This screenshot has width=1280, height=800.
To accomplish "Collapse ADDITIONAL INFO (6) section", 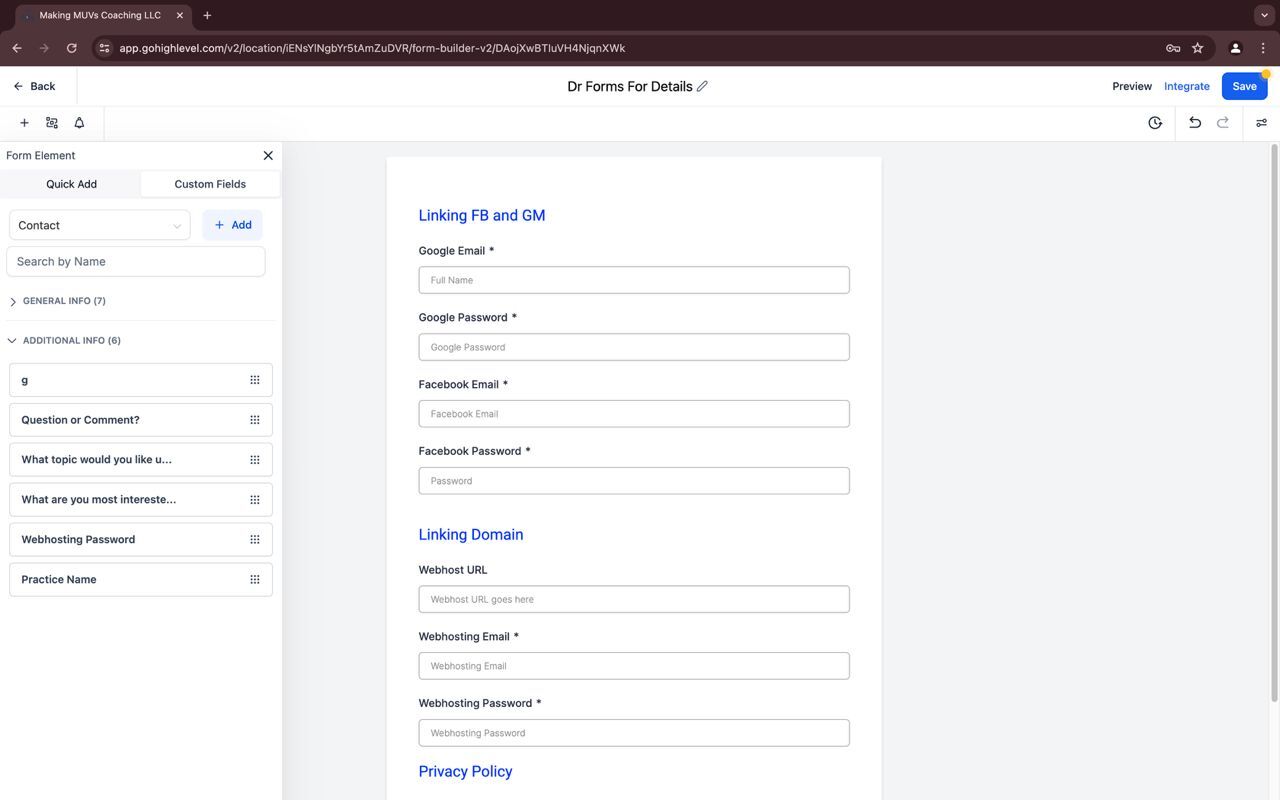I will 65,341.
